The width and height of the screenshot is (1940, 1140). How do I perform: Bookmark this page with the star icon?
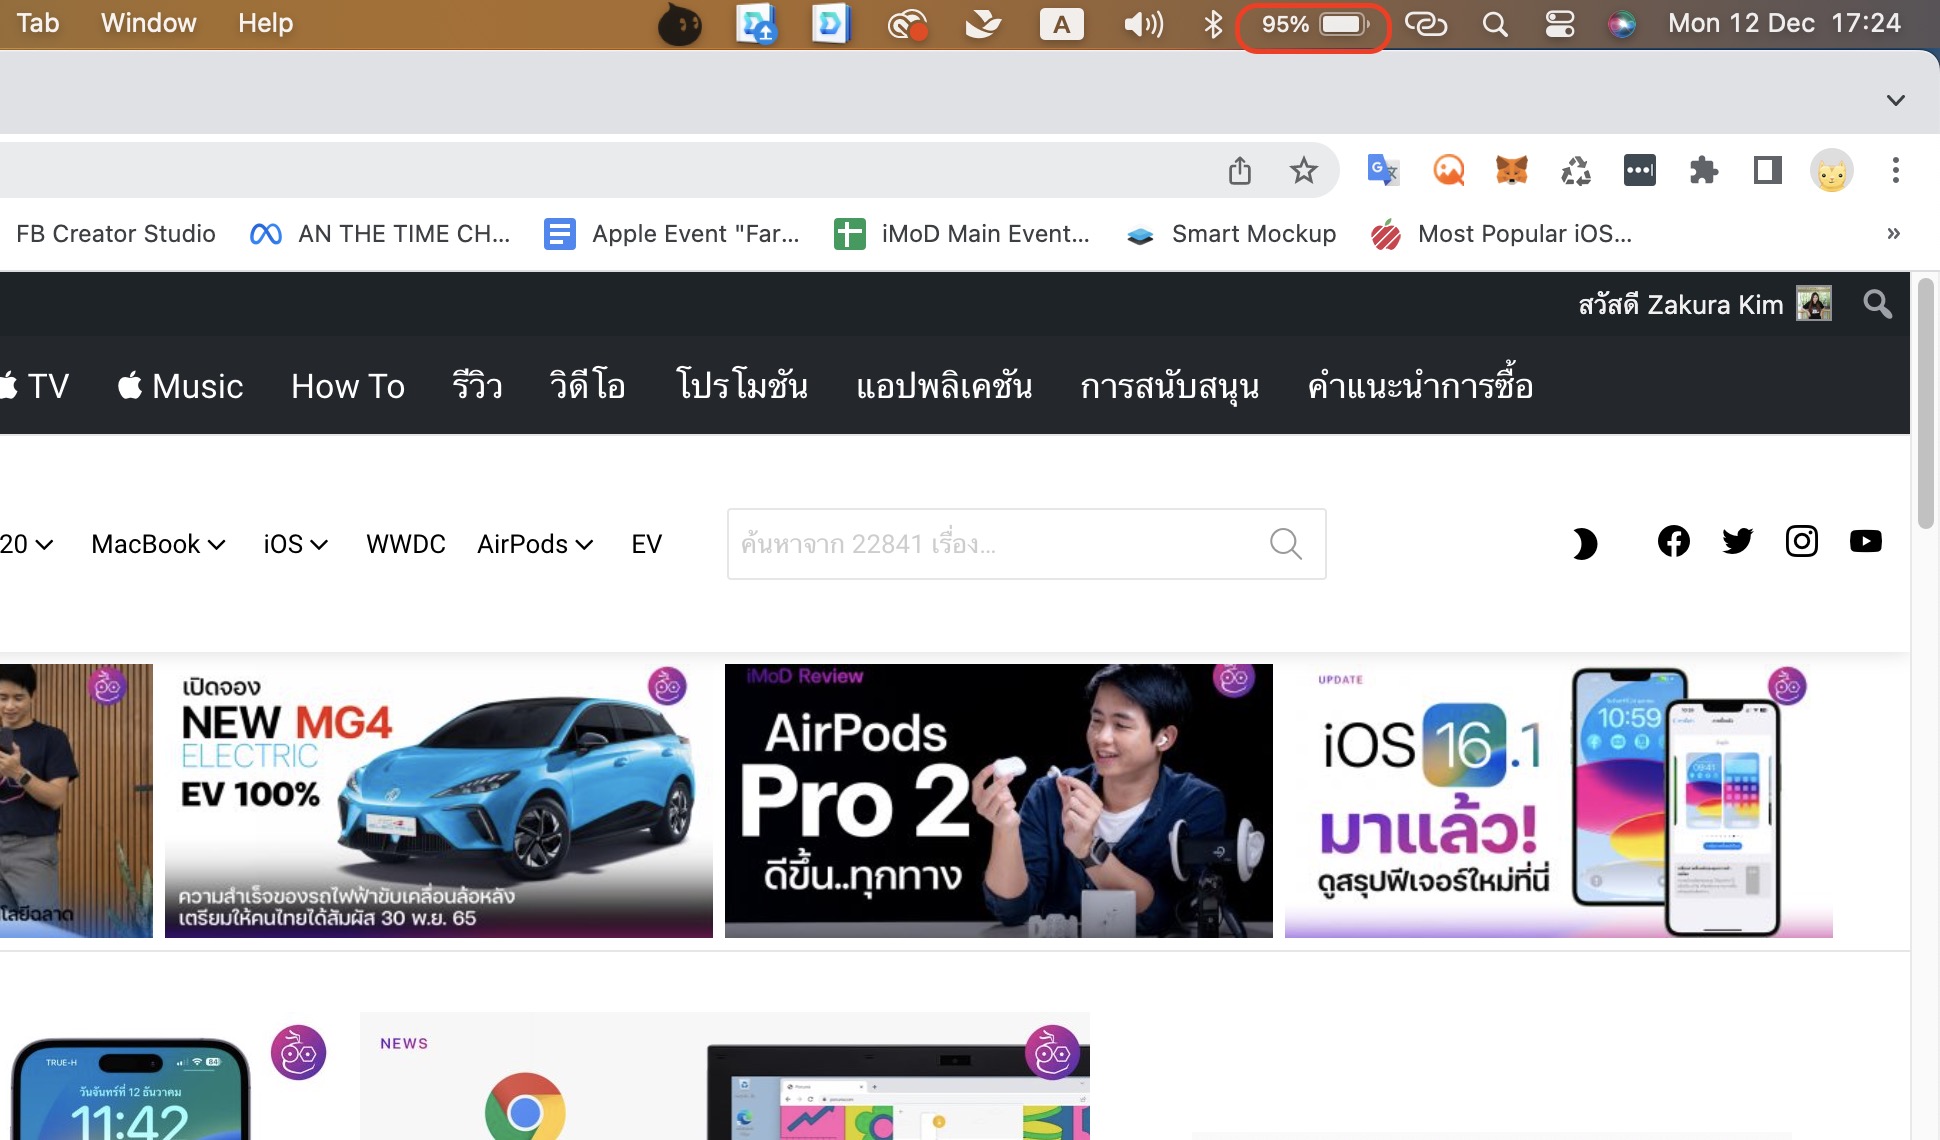click(x=1303, y=171)
